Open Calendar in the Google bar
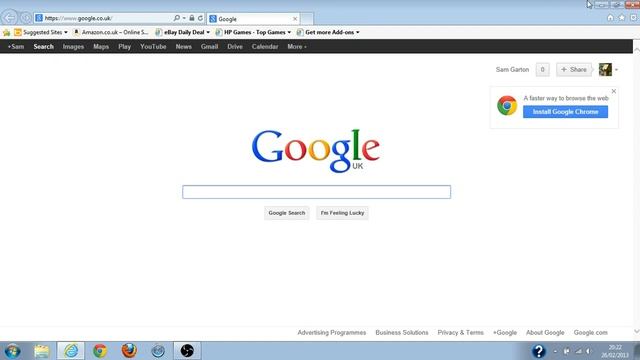Viewport: 640px width, 360px height. pos(265,47)
